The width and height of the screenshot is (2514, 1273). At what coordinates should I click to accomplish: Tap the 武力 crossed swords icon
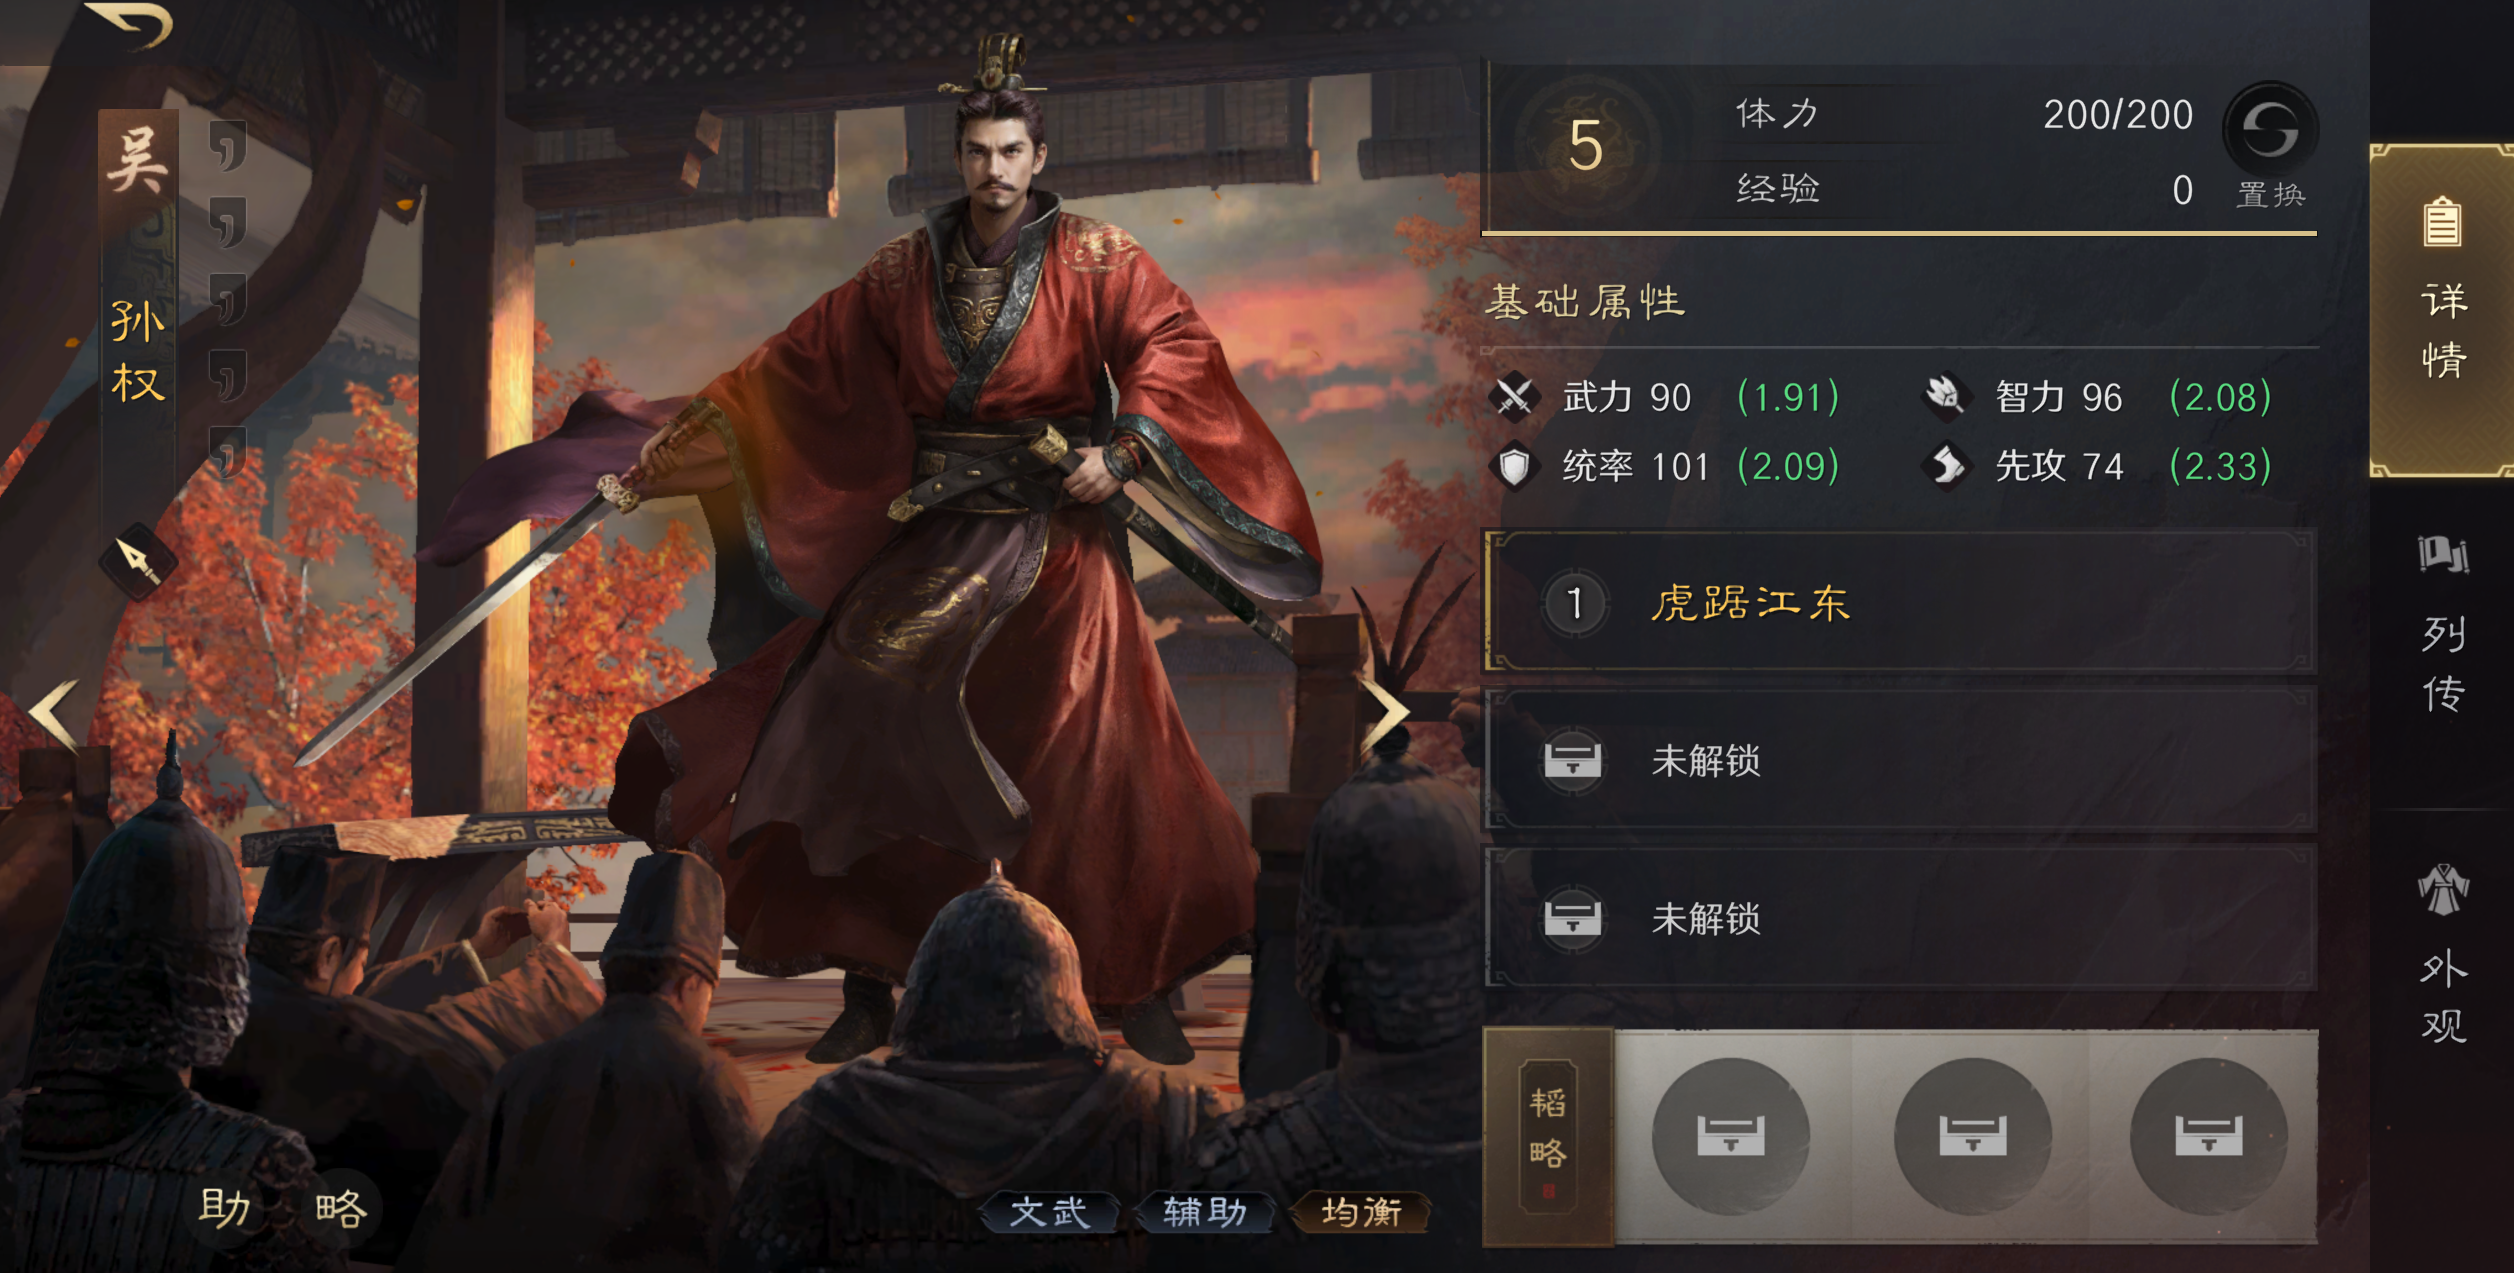1514,397
